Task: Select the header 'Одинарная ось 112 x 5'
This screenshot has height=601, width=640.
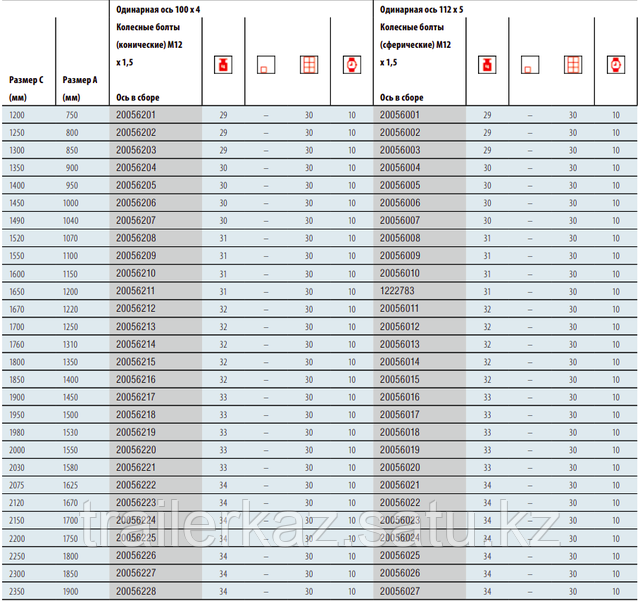Action: pyautogui.click(x=422, y=10)
